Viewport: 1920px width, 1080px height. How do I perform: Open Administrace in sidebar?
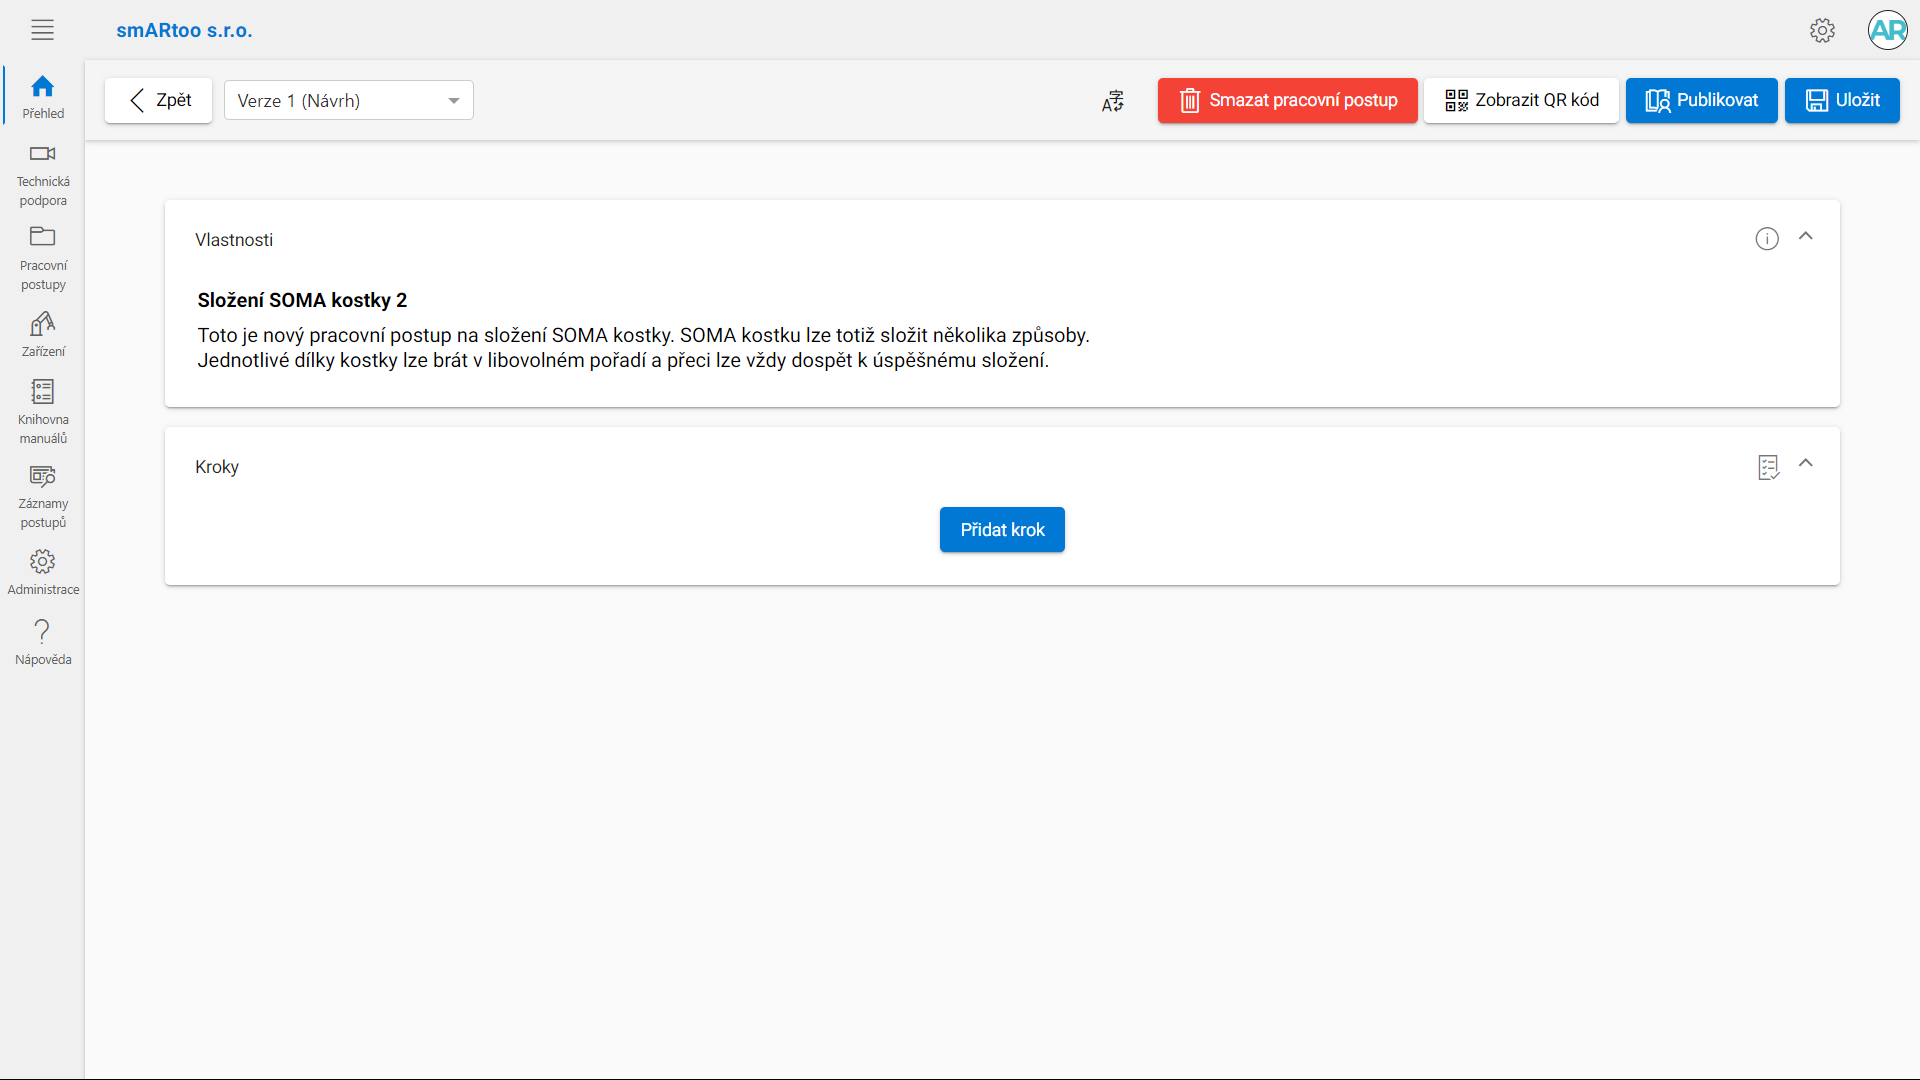click(43, 572)
